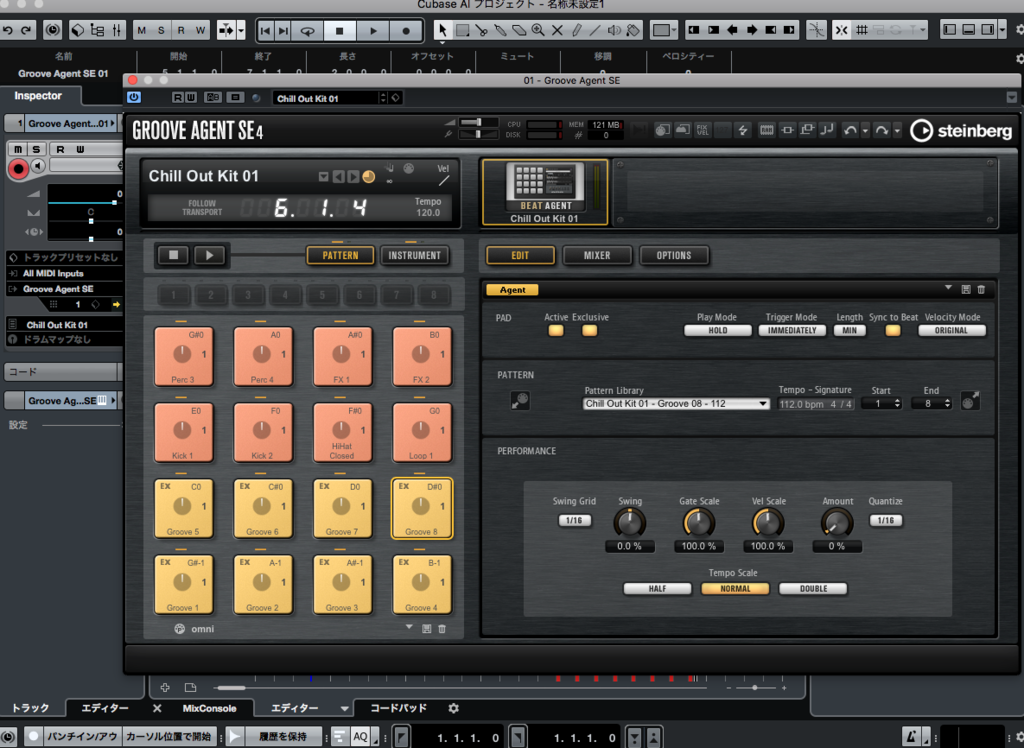Trigger the Kick 1 pad
This screenshot has width=1024, height=748.
point(184,432)
